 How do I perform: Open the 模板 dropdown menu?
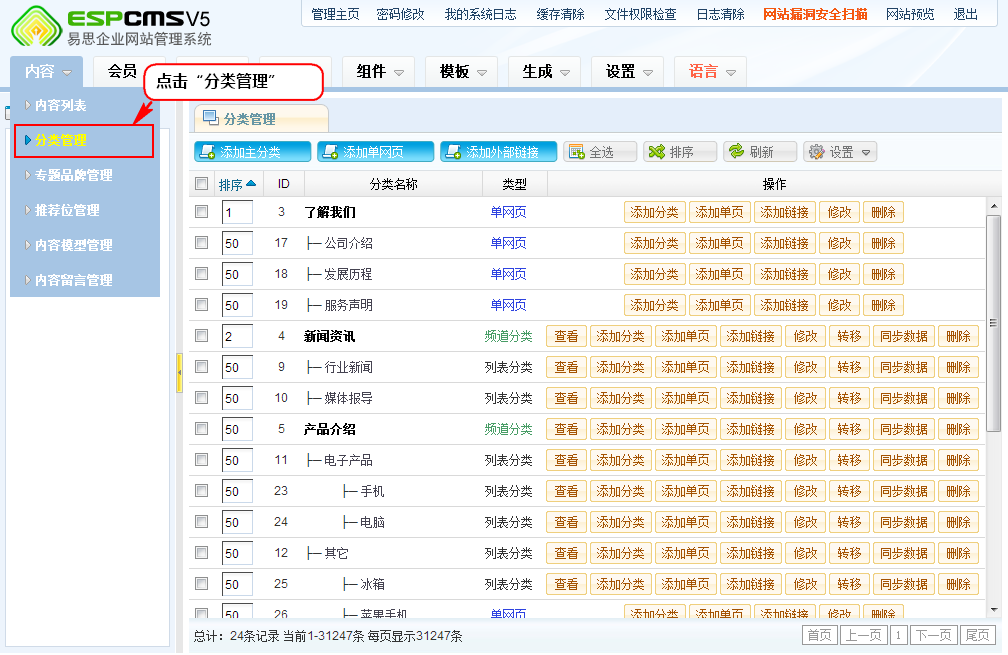[x=462, y=71]
